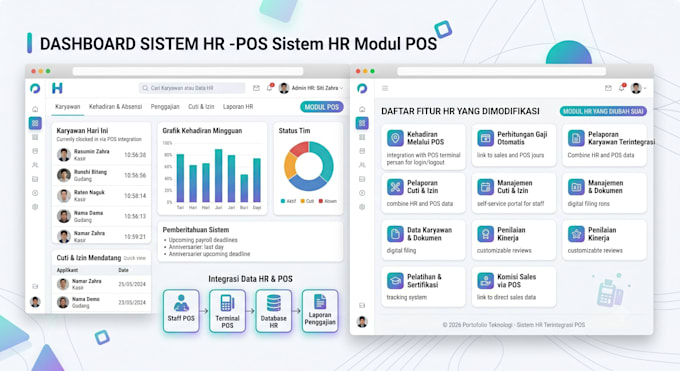Open Perhitungan Gaji Otomatis feature card
680x371 pixels.
click(x=514, y=145)
